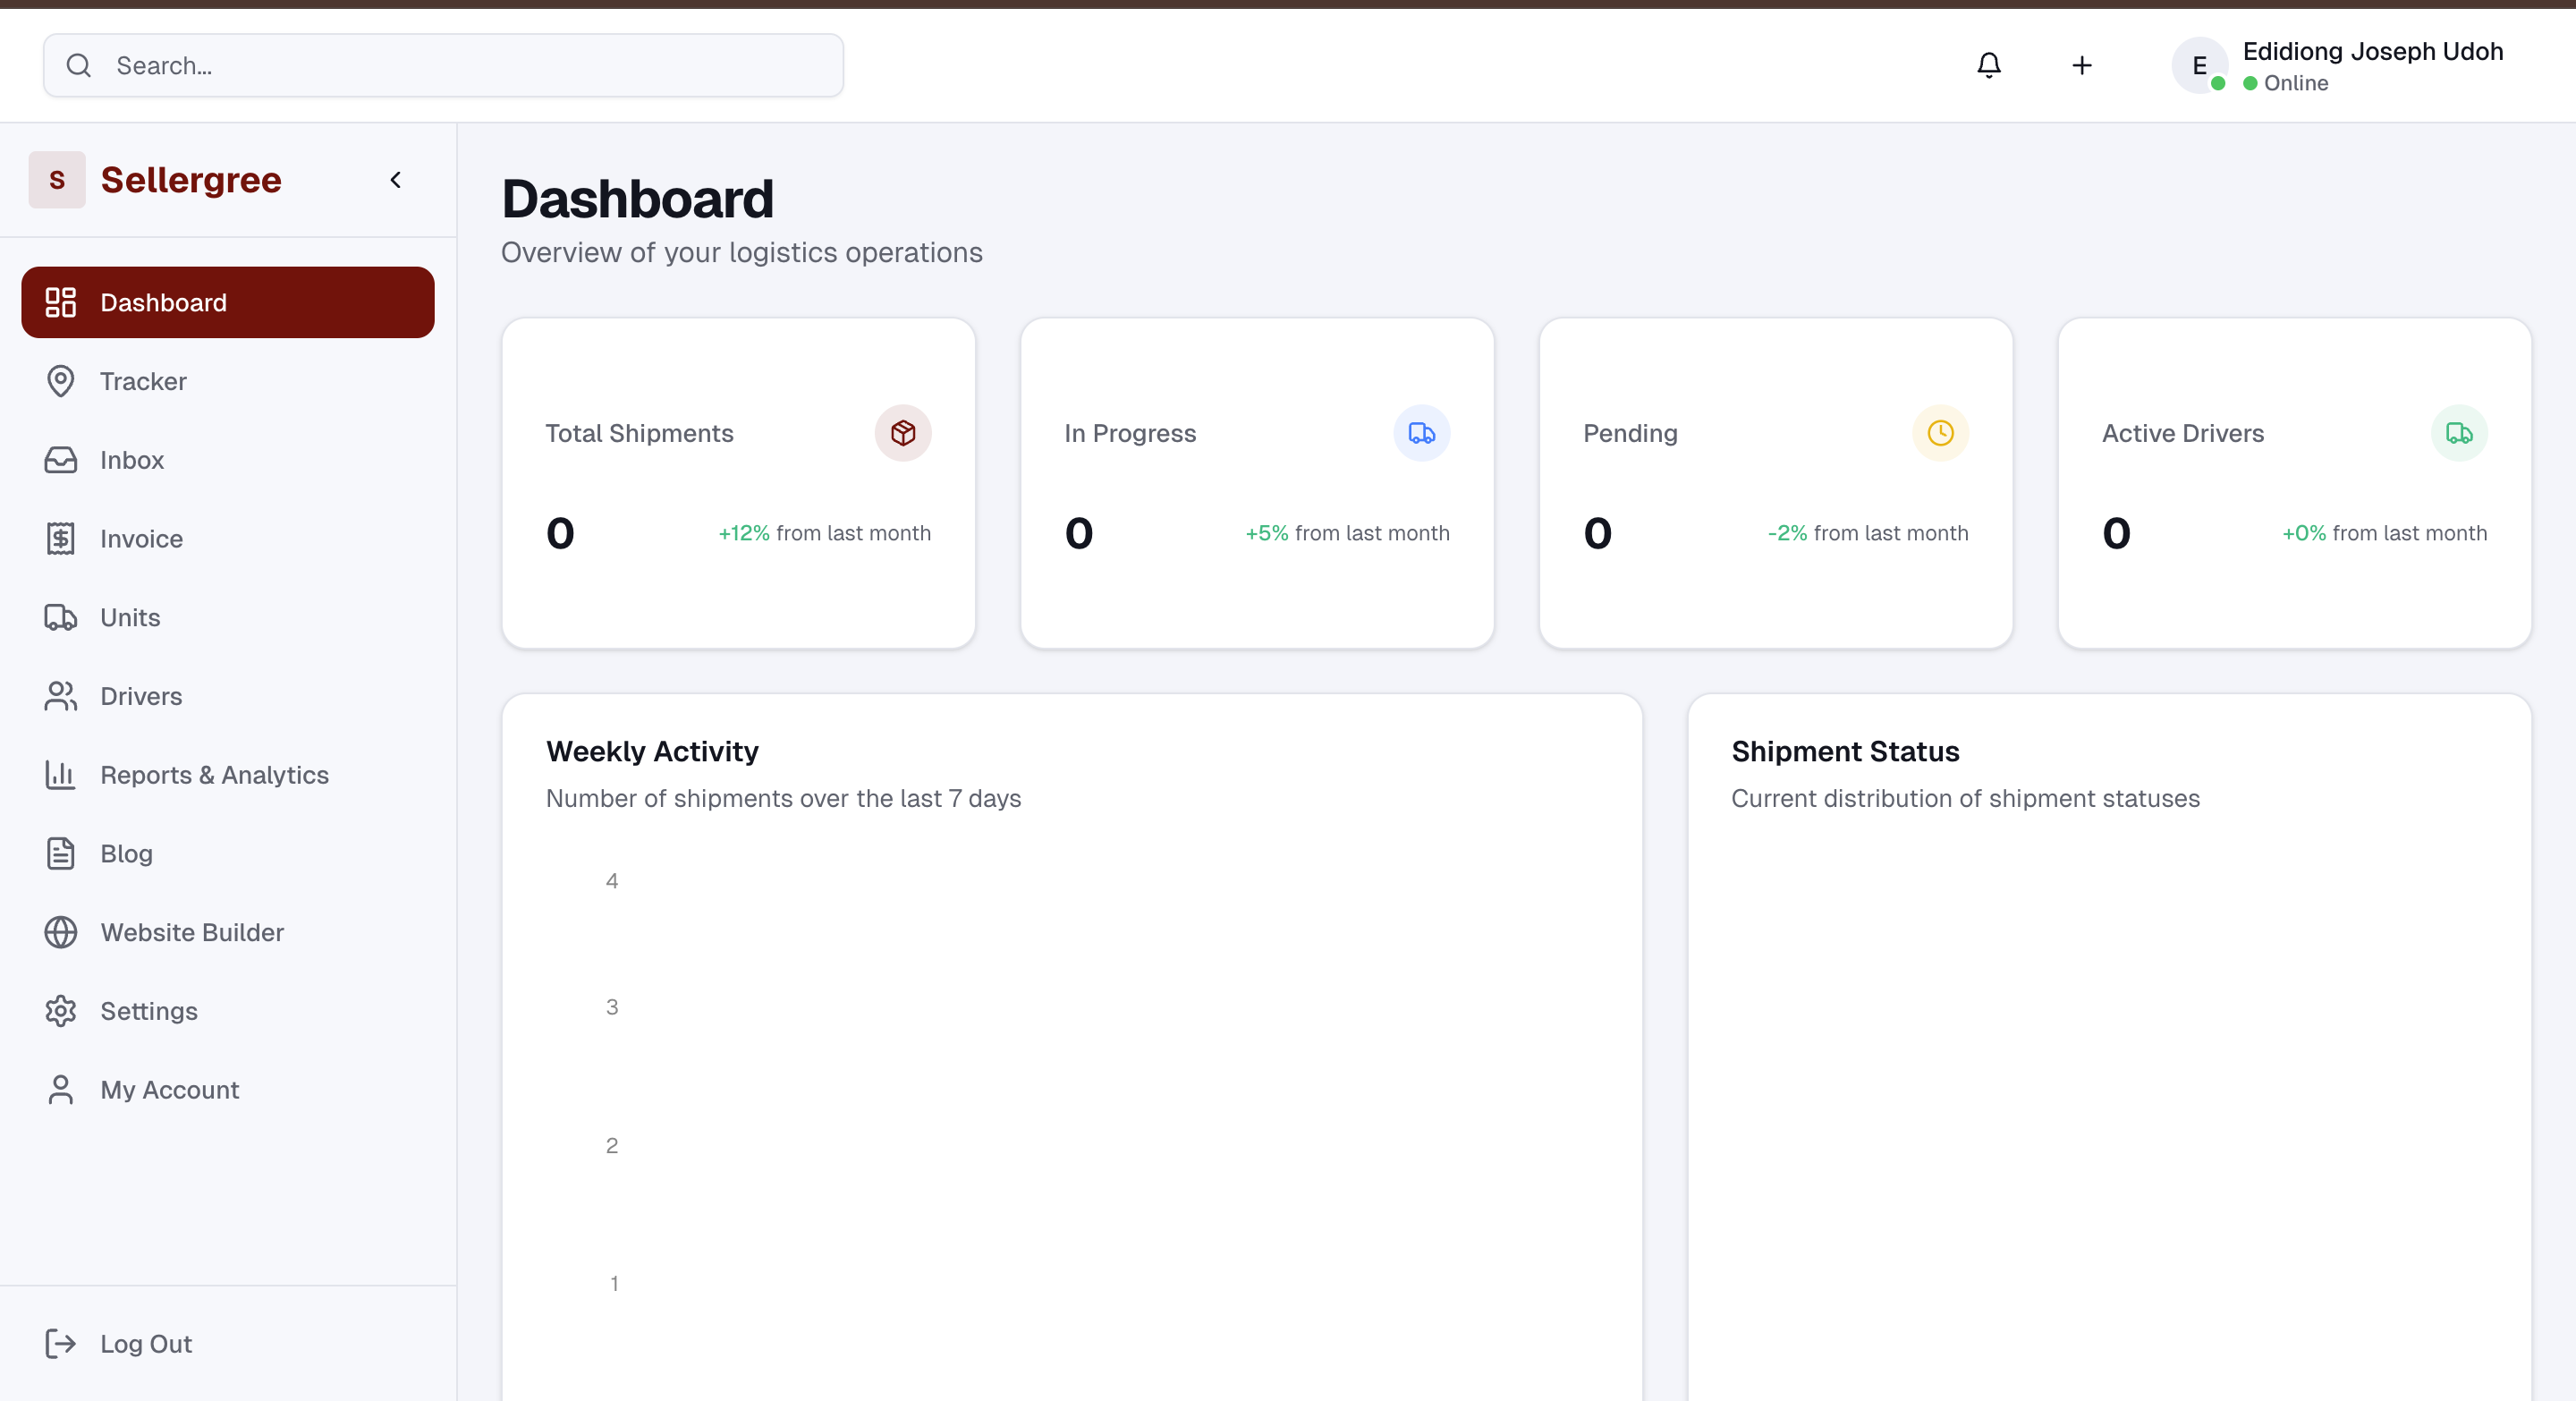This screenshot has width=2576, height=1401.
Task: Select the Units truck icon
Action: pyautogui.click(x=58, y=617)
